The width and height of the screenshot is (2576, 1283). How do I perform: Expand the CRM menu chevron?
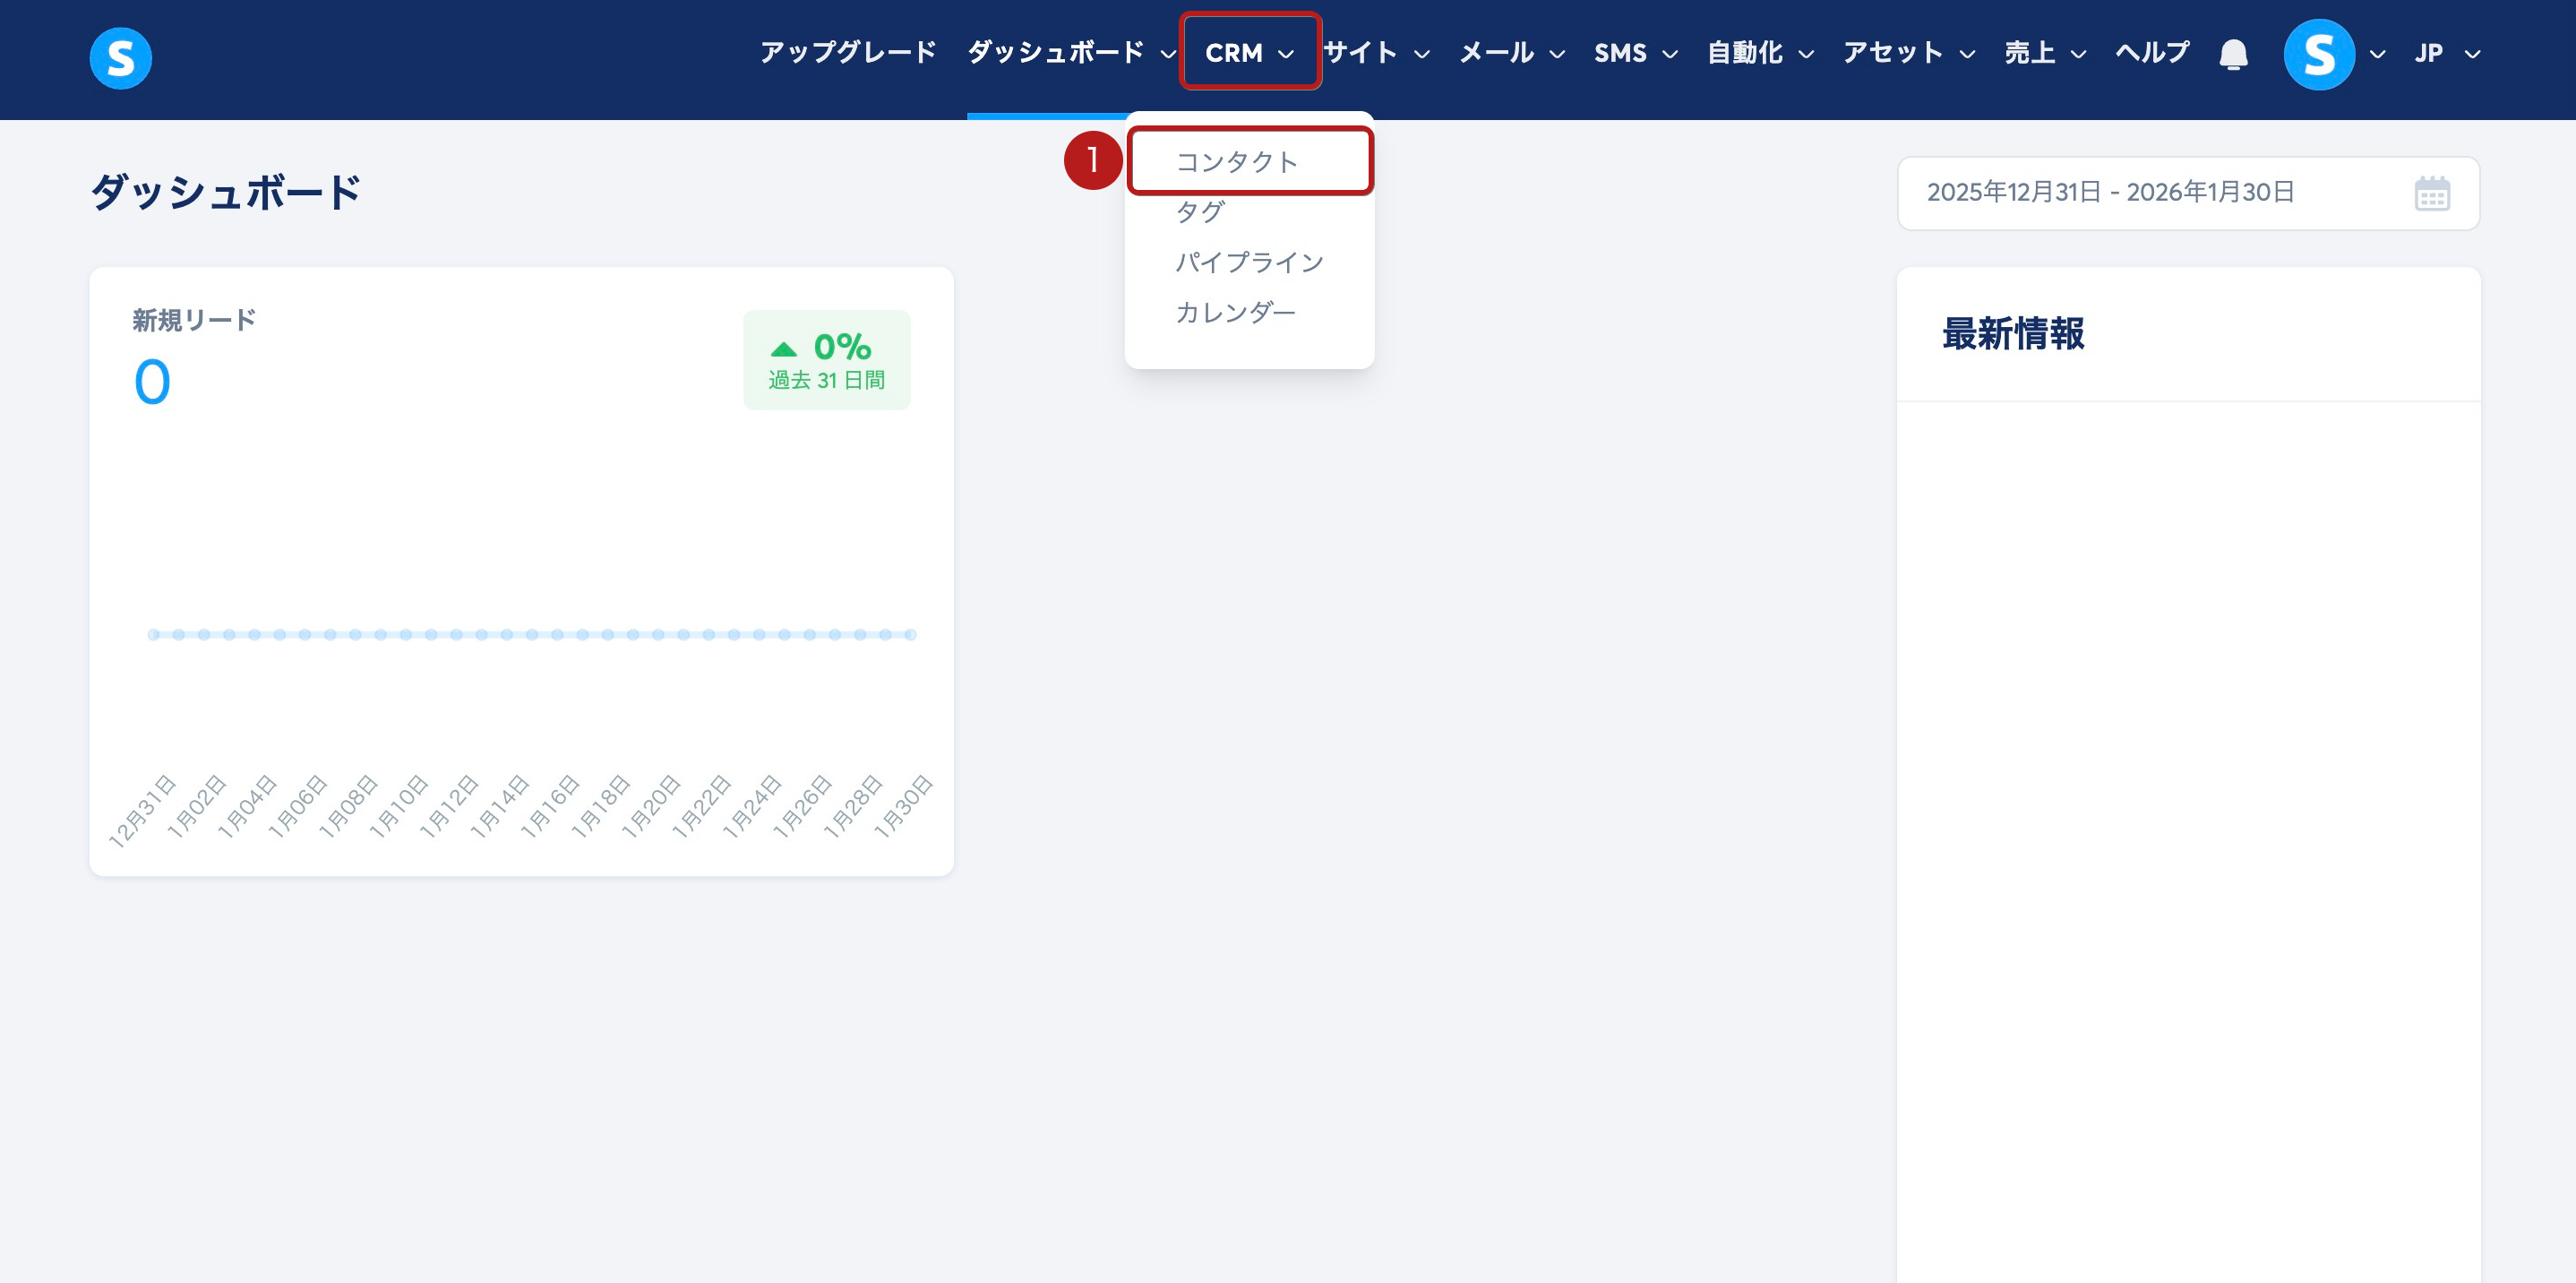tap(1286, 54)
